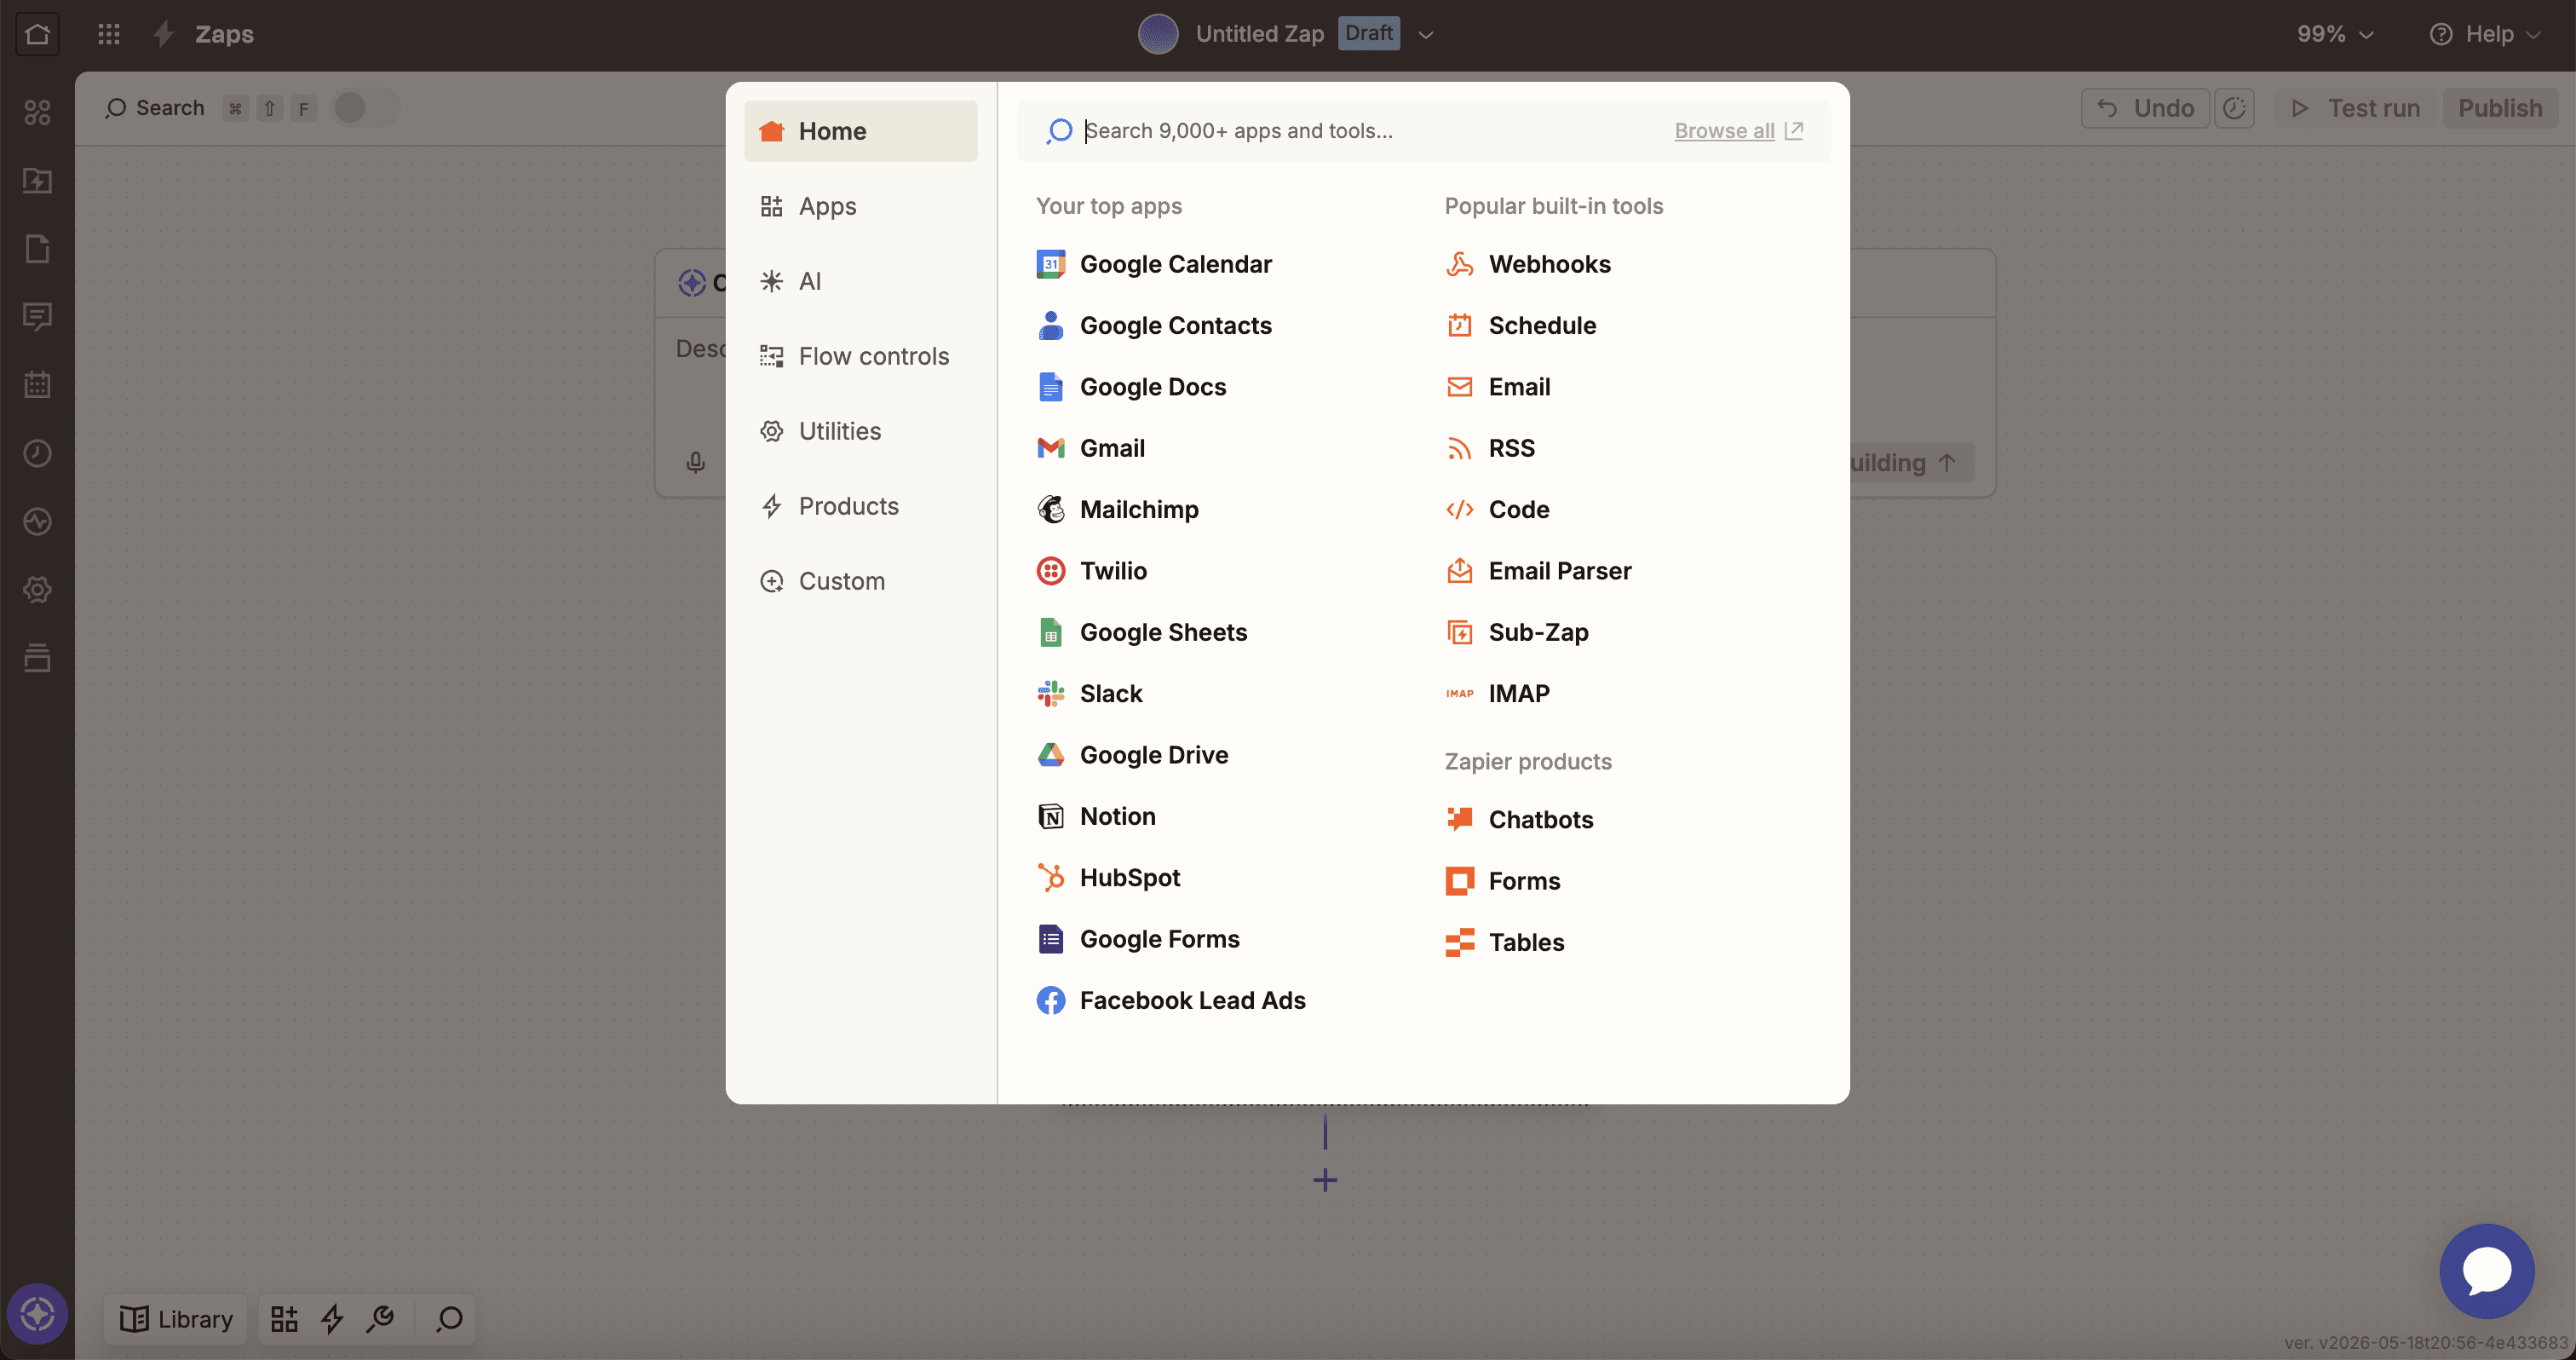This screenshot has width=2576, height=1360.
Task: Switch to the AI category
Action: (860, 281)
